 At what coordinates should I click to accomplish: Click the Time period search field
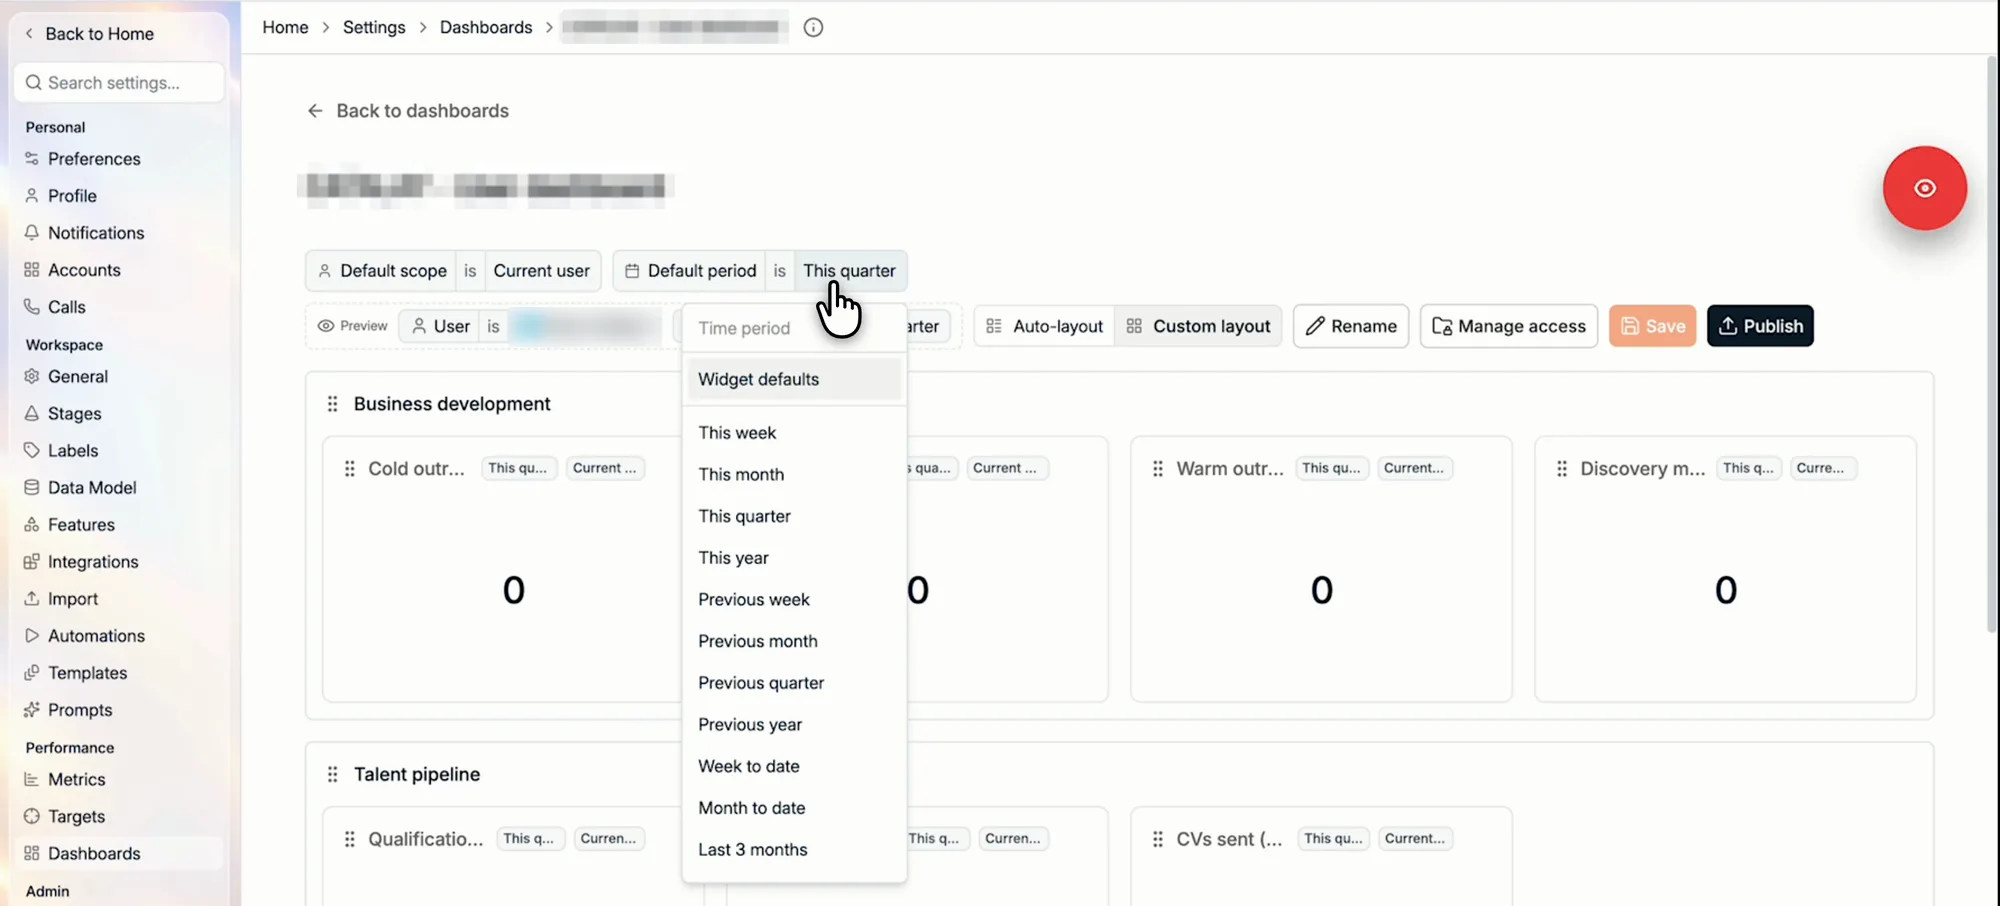794,328
